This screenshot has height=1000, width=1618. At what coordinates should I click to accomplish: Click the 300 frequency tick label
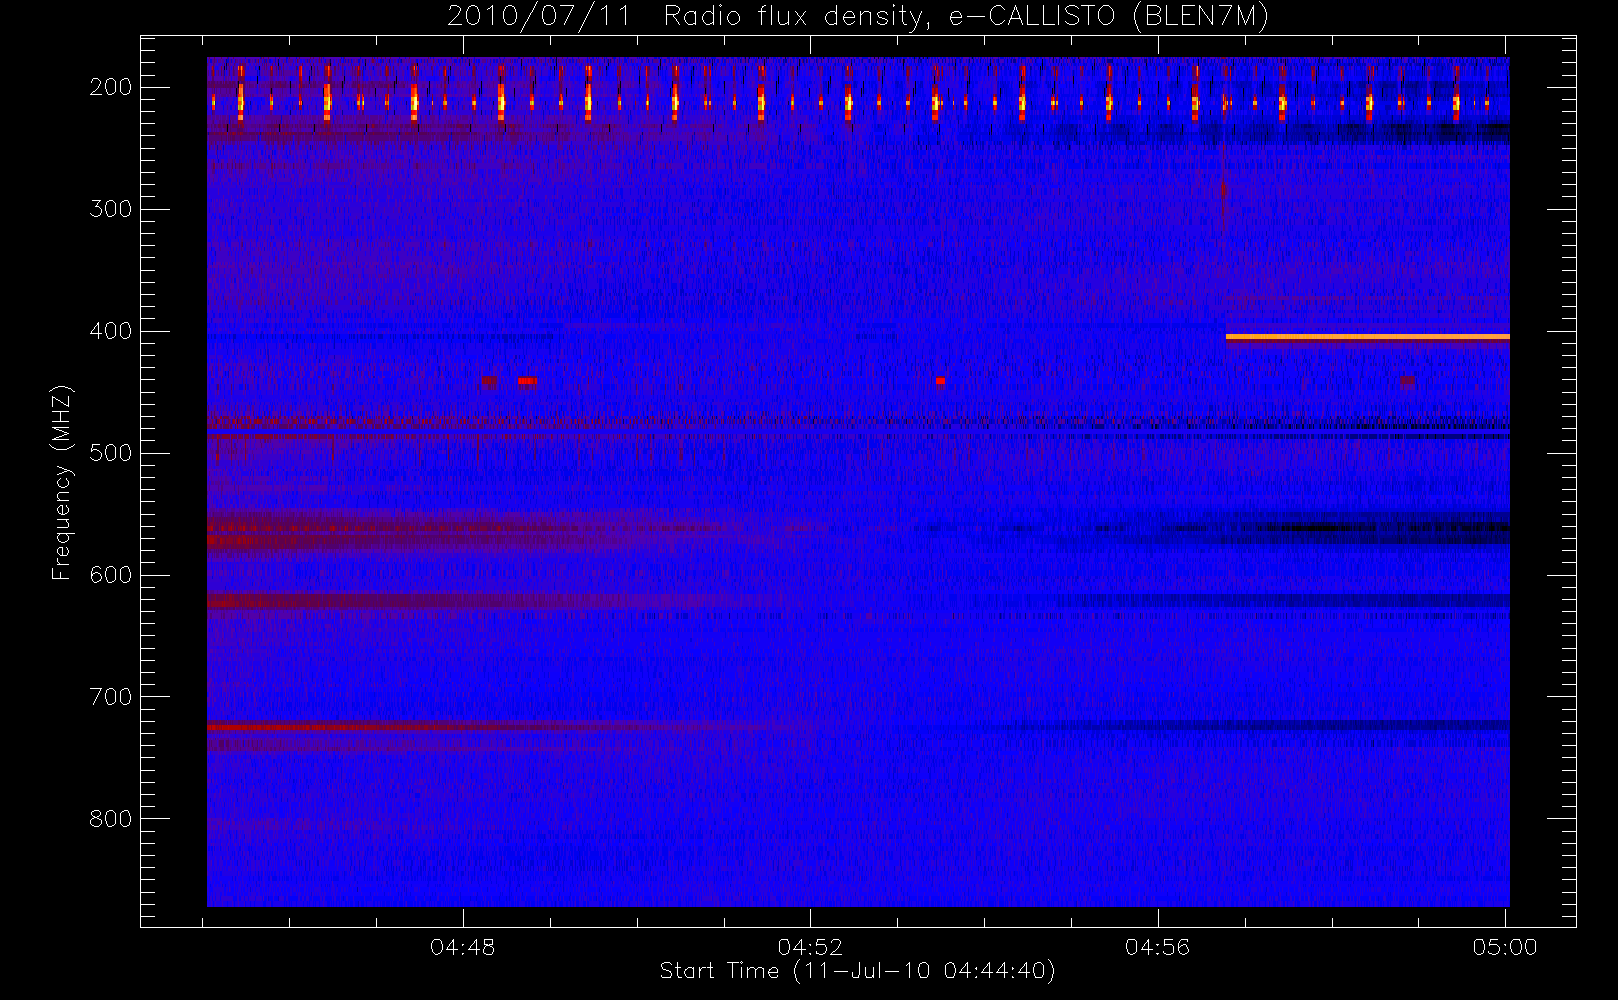(x=111, y=209)
